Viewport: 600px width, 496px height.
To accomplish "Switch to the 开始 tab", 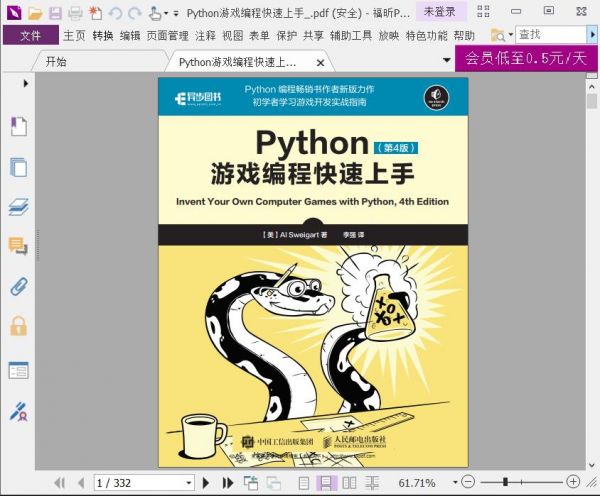I will tap(56, 61).
